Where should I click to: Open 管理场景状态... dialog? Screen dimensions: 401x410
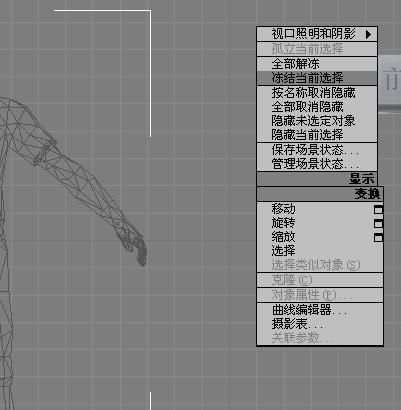pos(317,164)
